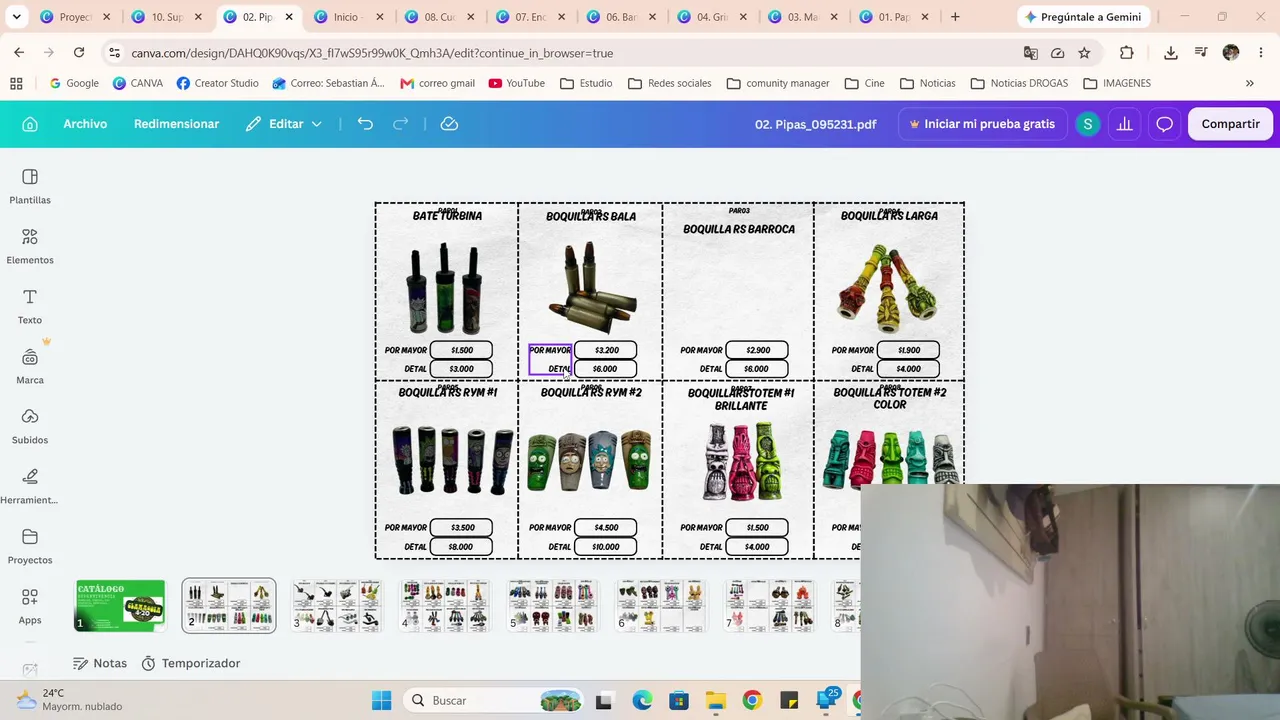This screenshot has width=1280, height=720.
Task: Switch to 01. Pap browser tab
Action: 893,17
